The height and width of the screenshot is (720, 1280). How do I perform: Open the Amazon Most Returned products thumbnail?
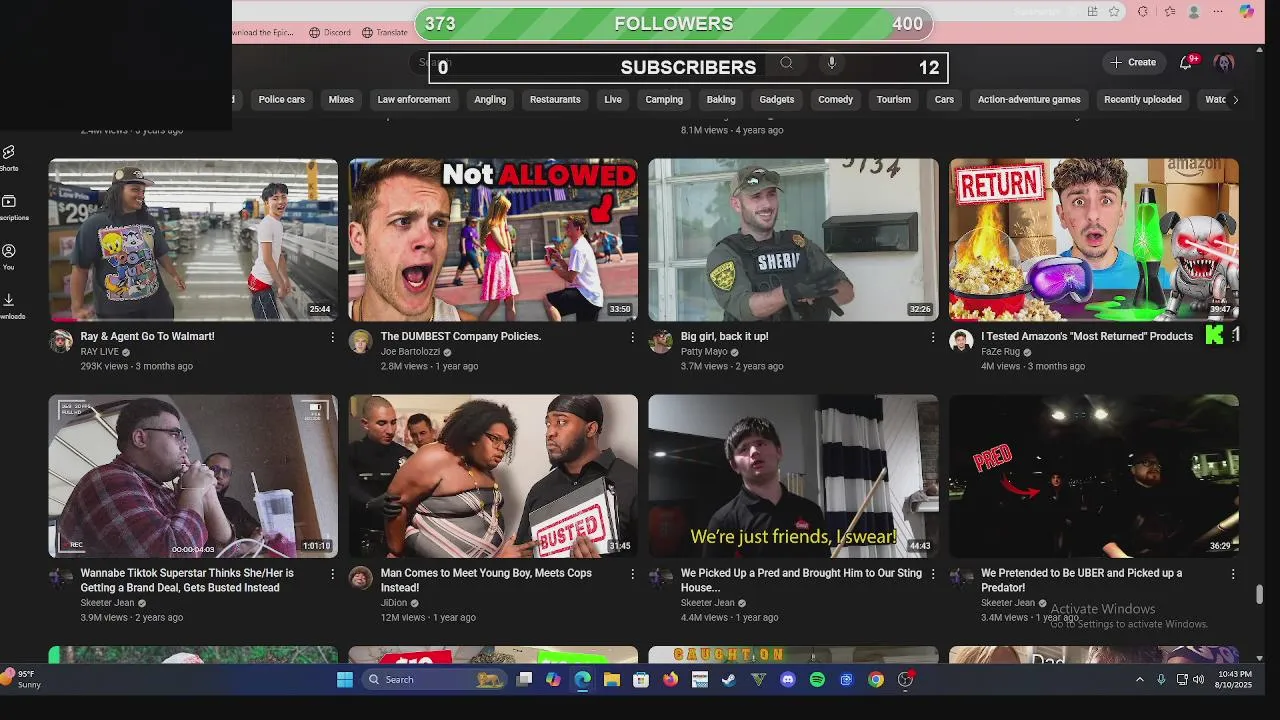coord(1094,240)
